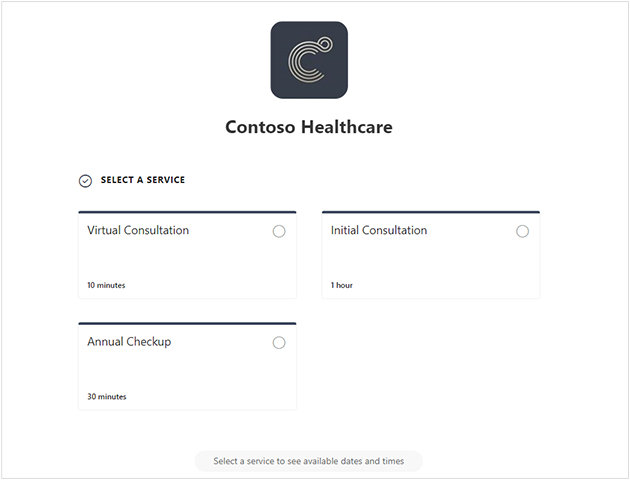
Task: Click the top border of the Initial Consultation card
Action: pyautogui.click(x=431, y=212)
